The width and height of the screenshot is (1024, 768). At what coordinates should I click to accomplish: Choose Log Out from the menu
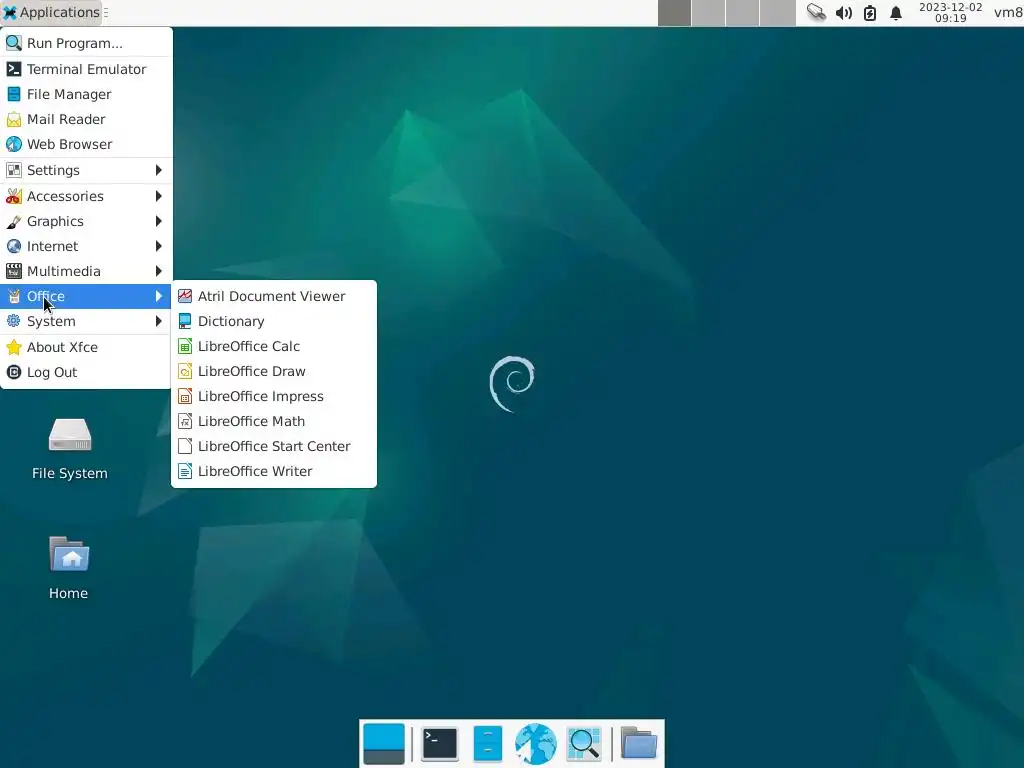coord(86,372)
